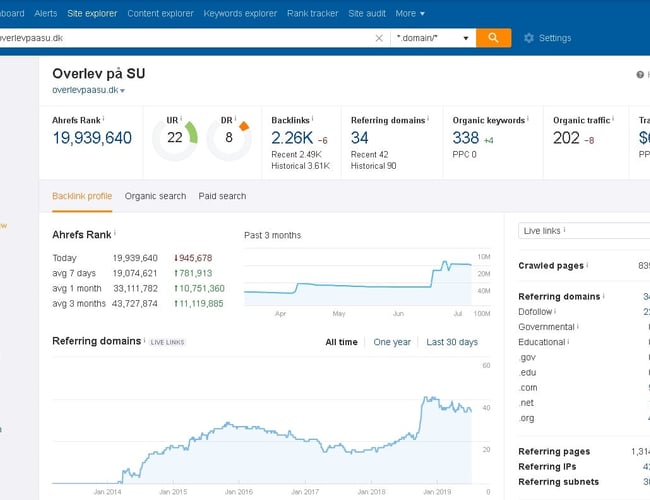Switch chart to Last 30 days

tap(452, 342)
